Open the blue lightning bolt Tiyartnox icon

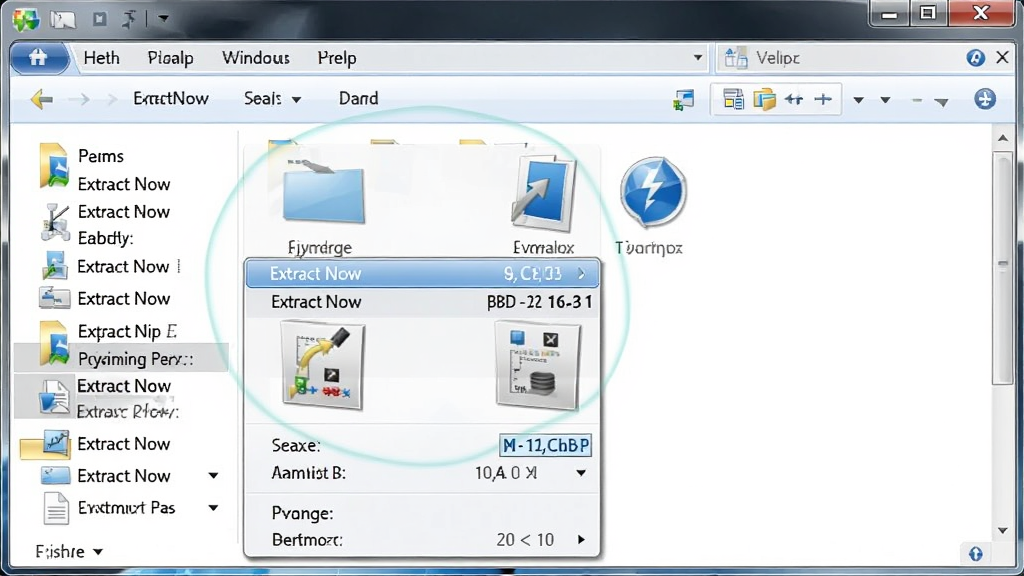tap(652, 192)
